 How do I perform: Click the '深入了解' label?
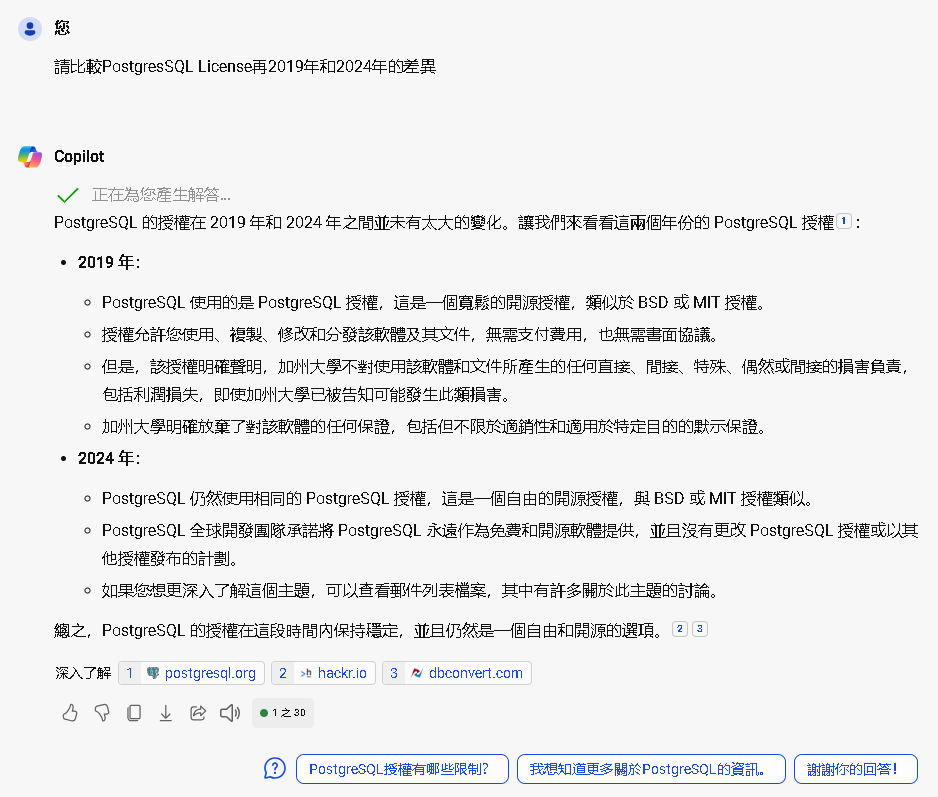coord(83,673)
